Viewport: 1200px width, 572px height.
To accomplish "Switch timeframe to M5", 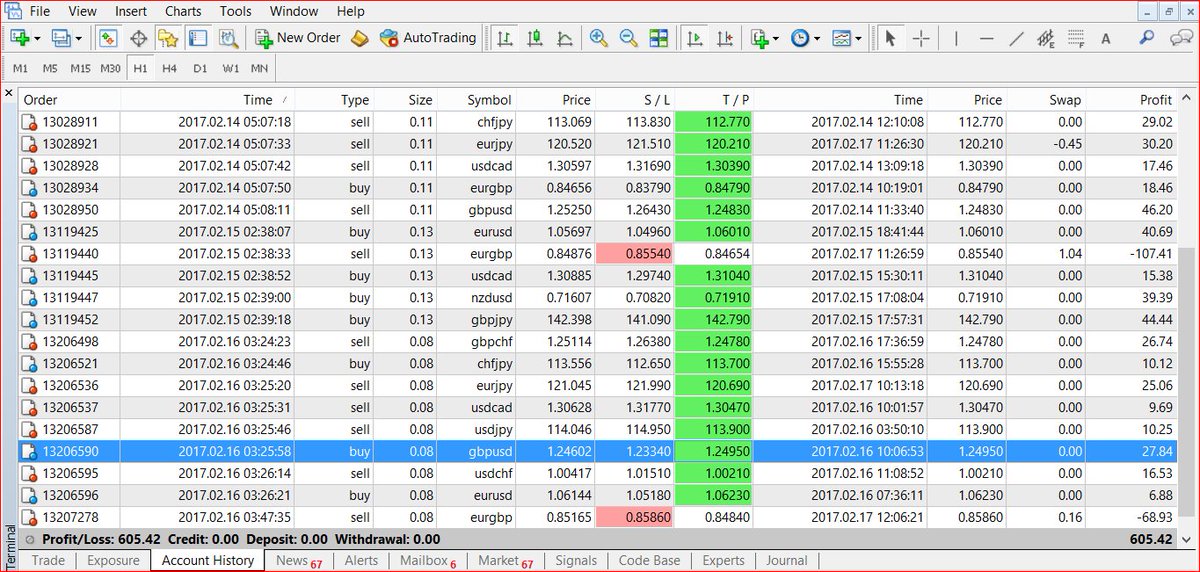I will coord(50,68).
